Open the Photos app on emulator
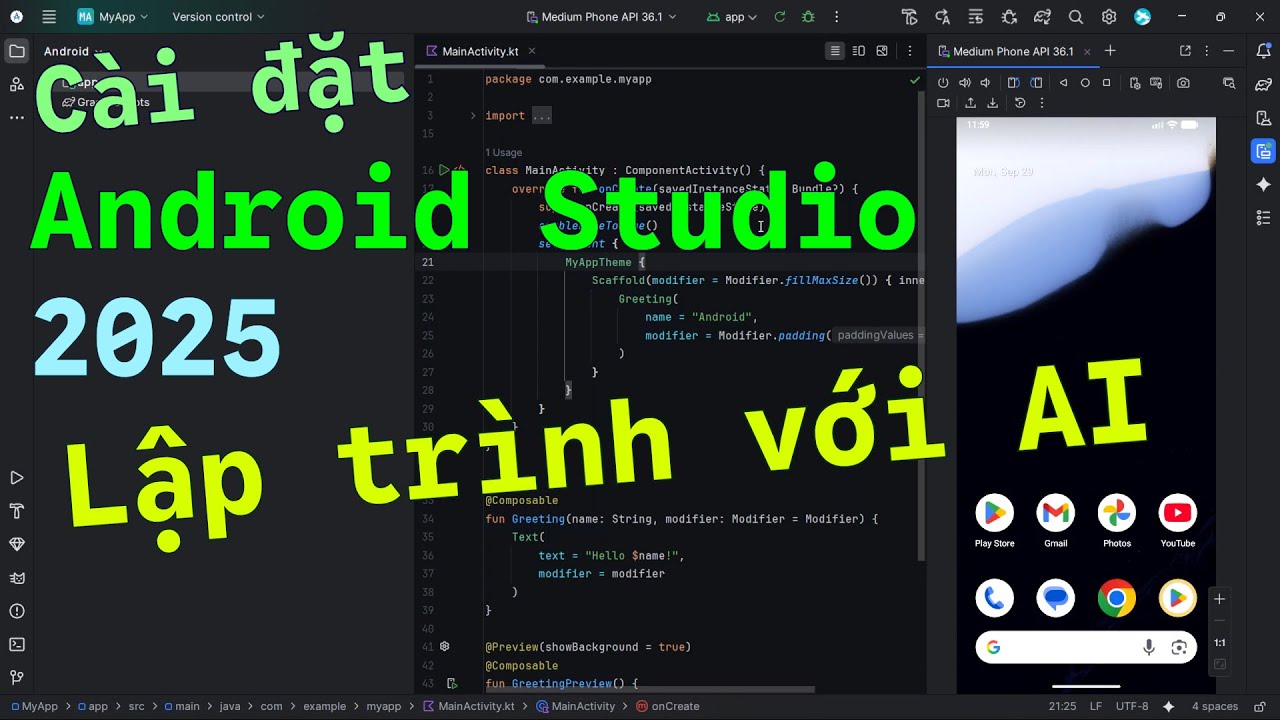 (1117, 521)
